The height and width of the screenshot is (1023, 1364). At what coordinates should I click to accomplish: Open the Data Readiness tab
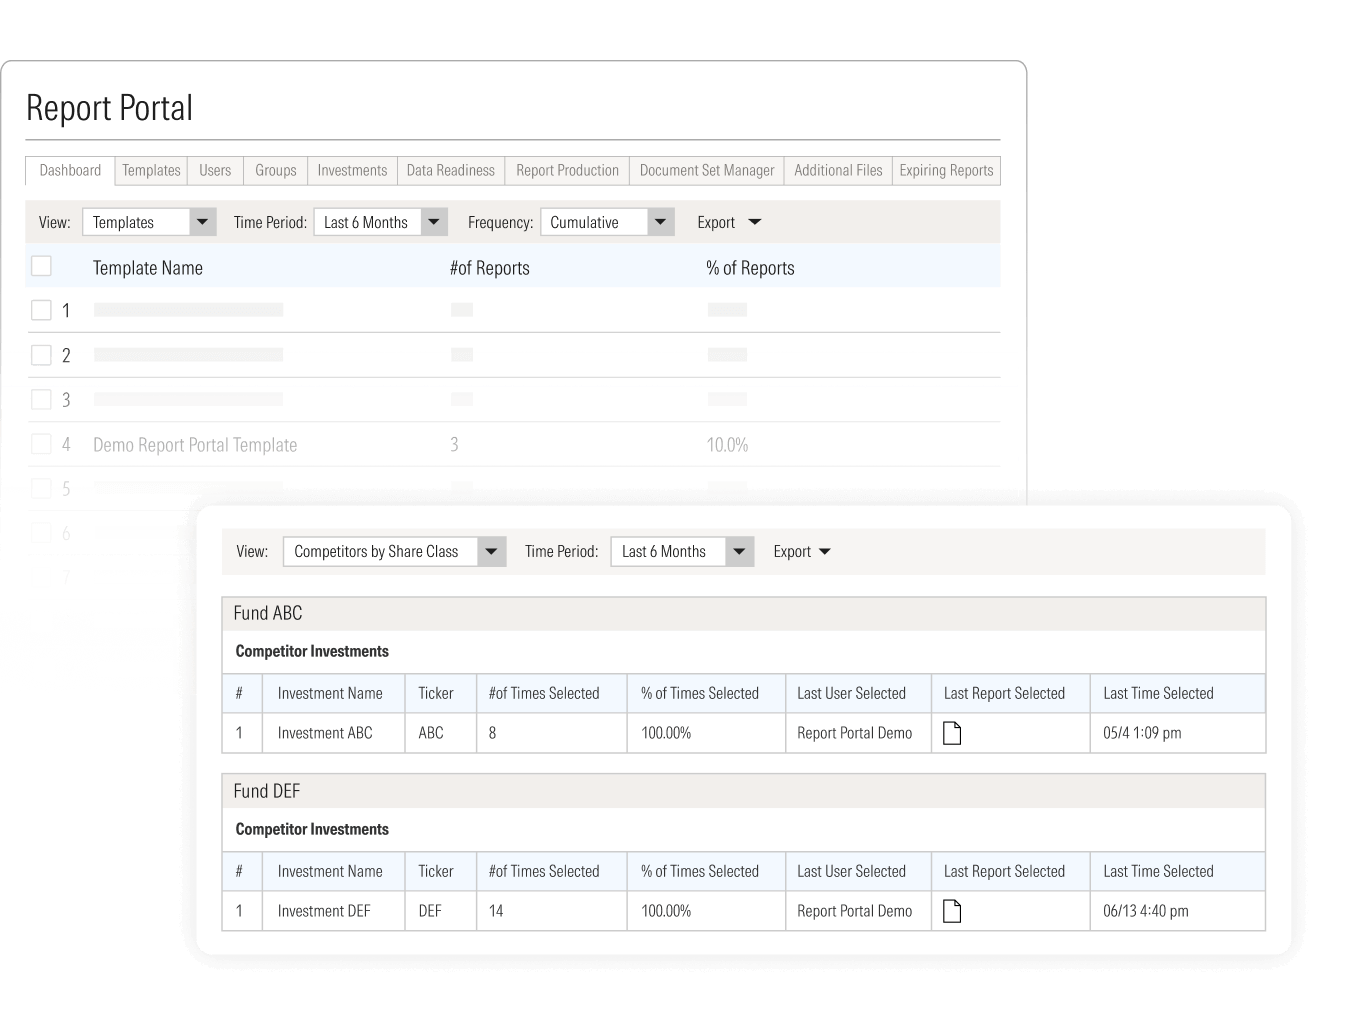450,170
